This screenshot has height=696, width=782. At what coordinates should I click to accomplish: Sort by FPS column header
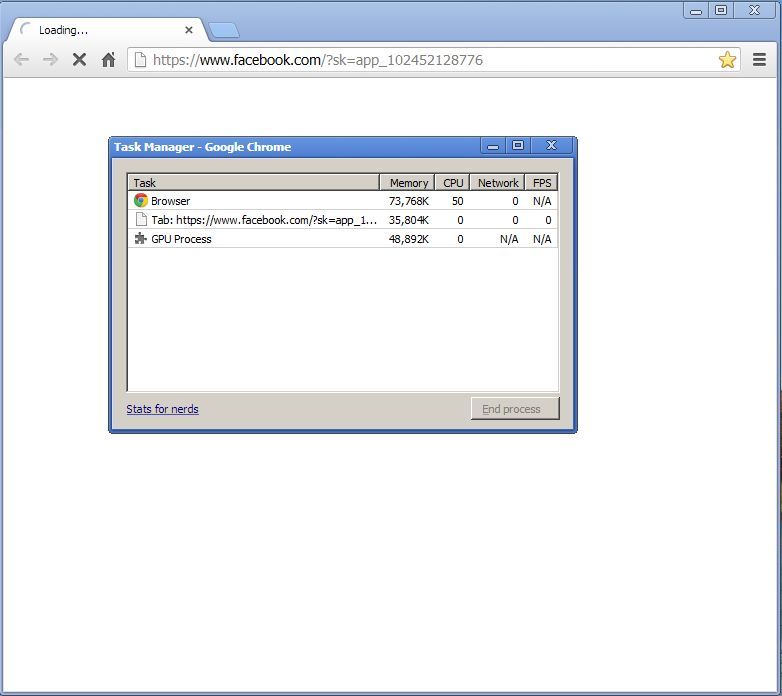point(542,182)
